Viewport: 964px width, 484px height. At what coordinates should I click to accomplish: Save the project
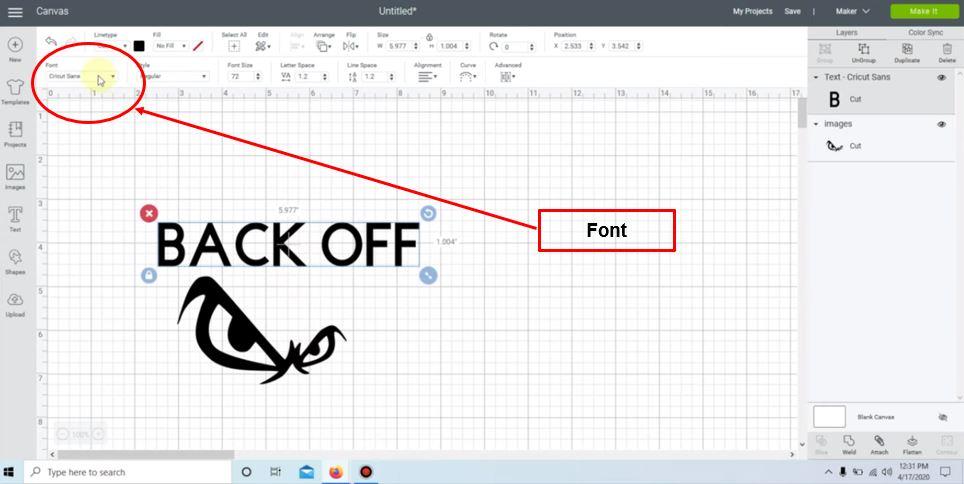point(792,12)
